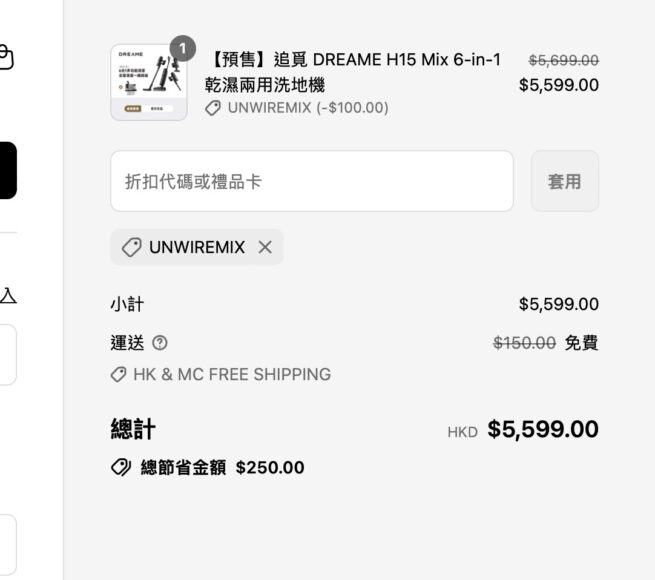Click the HK & MC FREE SHIPPING text

click(232, 375)
